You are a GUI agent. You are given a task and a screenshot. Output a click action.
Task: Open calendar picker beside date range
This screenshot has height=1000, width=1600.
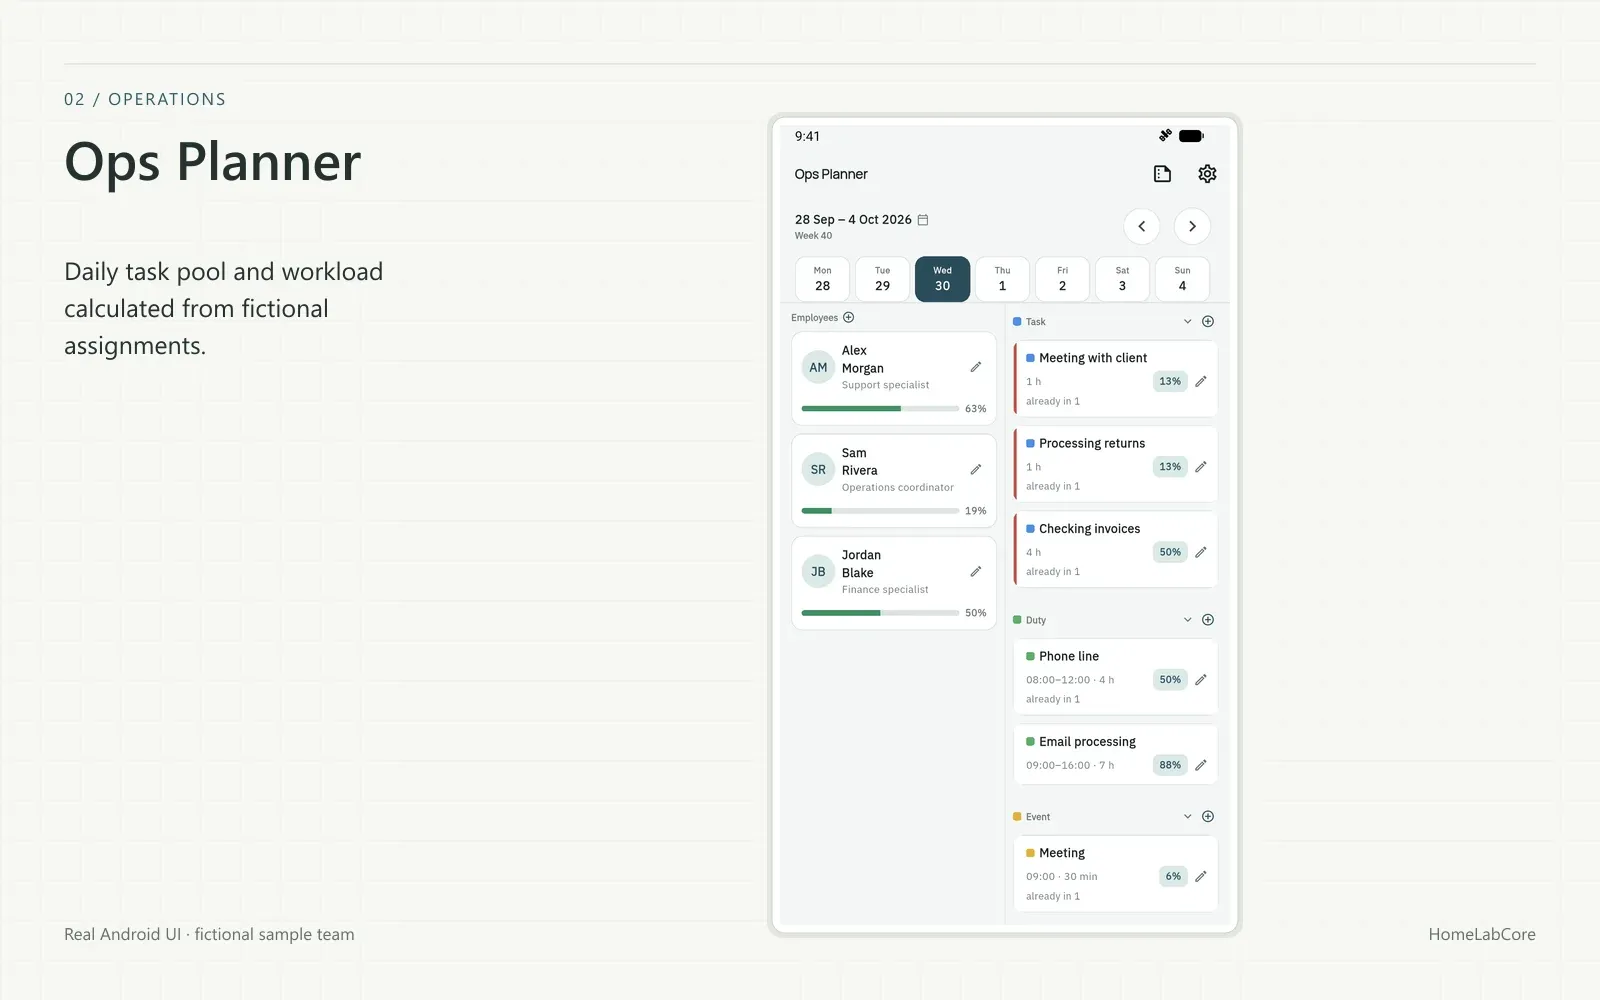[x=923, y=220]
